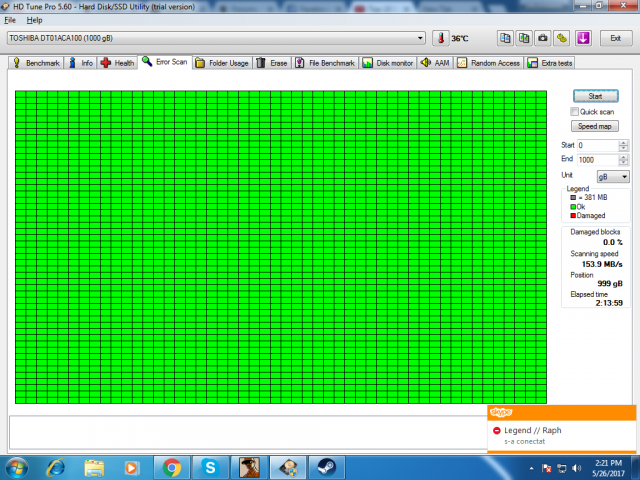Open Steam from the taskbar

[x=326, y=466]
